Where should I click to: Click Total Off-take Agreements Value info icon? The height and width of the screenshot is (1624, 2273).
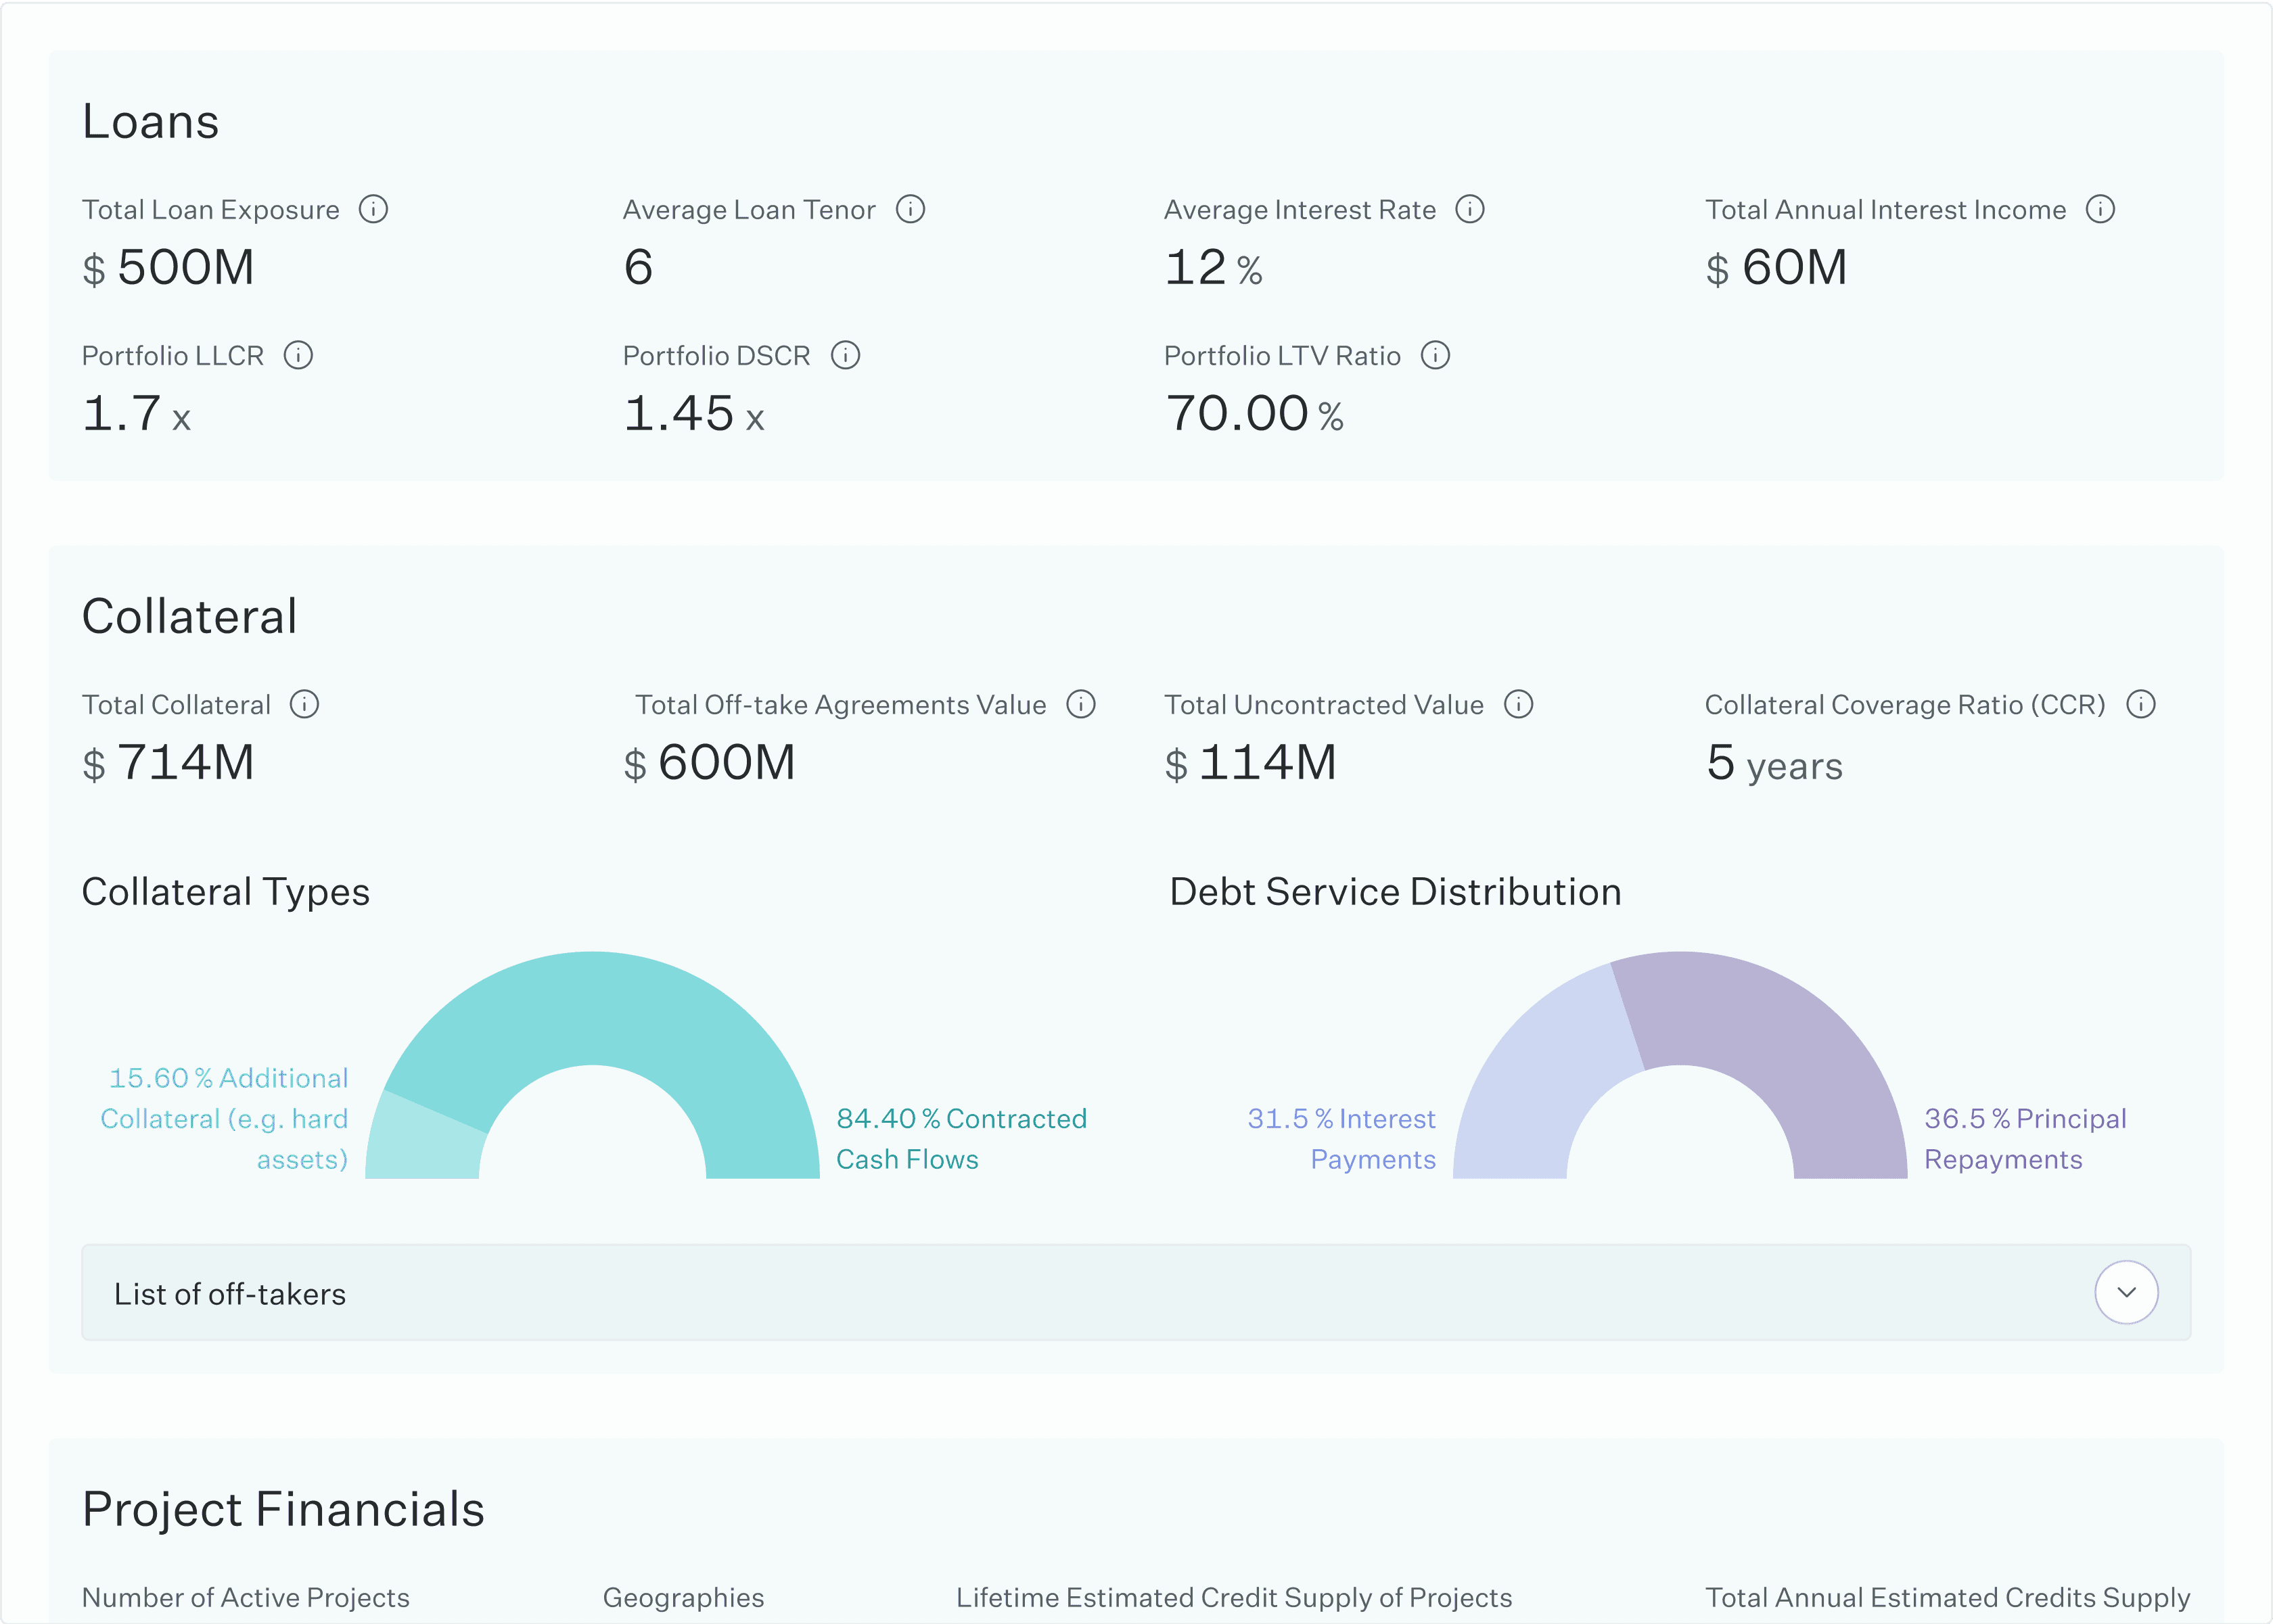[1081, 704]
